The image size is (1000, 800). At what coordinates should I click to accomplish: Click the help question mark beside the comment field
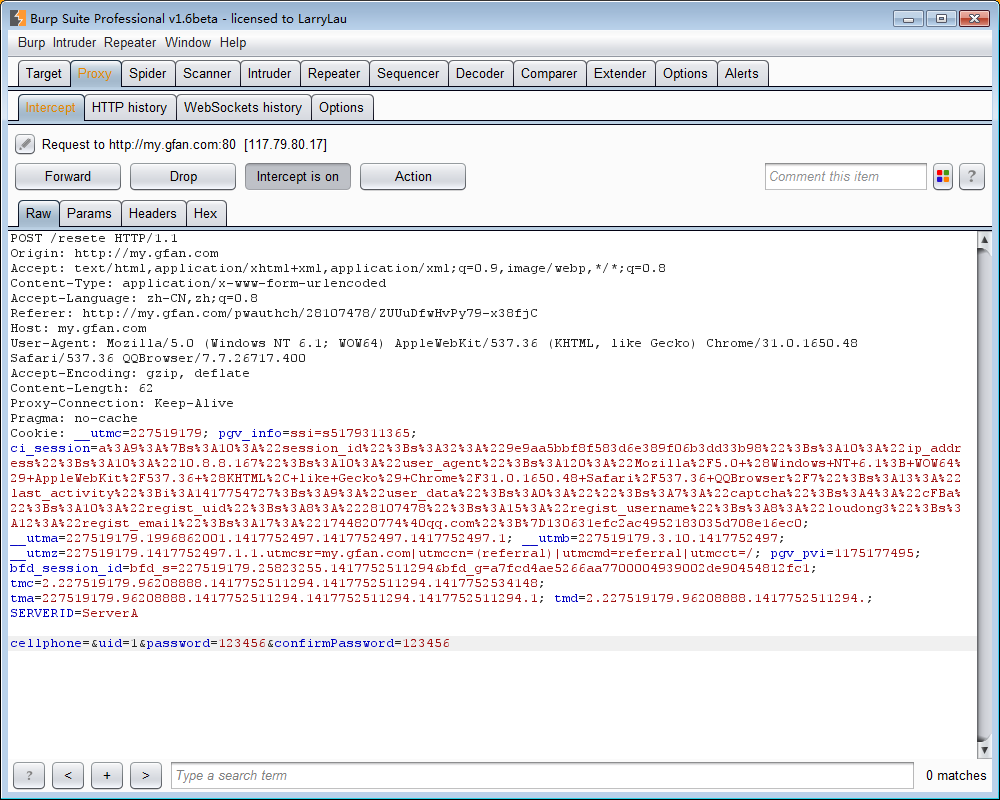coord(971,176)
